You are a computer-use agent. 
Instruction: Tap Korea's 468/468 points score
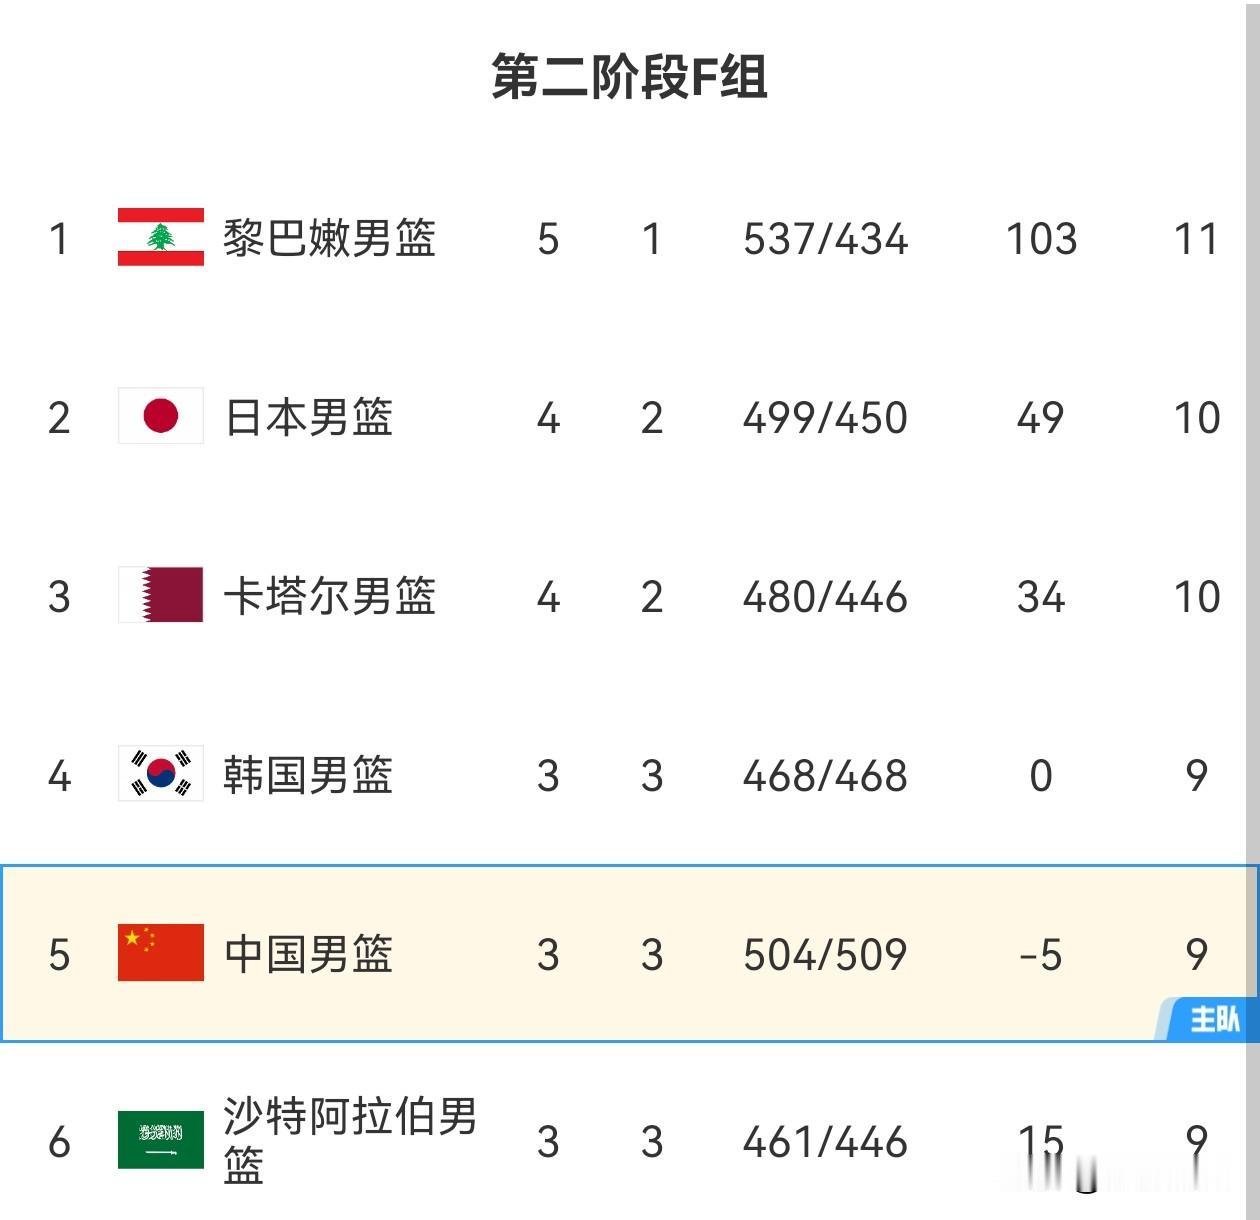point(825,776)
